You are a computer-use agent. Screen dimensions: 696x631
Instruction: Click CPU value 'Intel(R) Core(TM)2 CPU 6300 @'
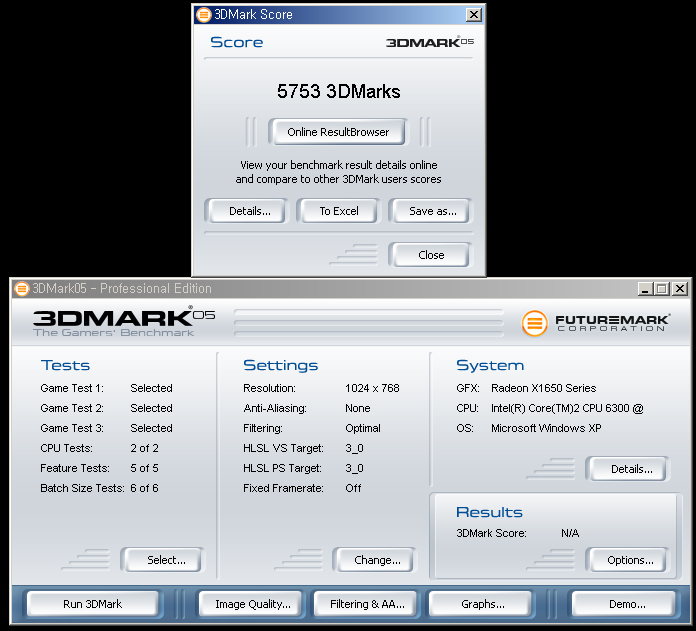[567, 408]
